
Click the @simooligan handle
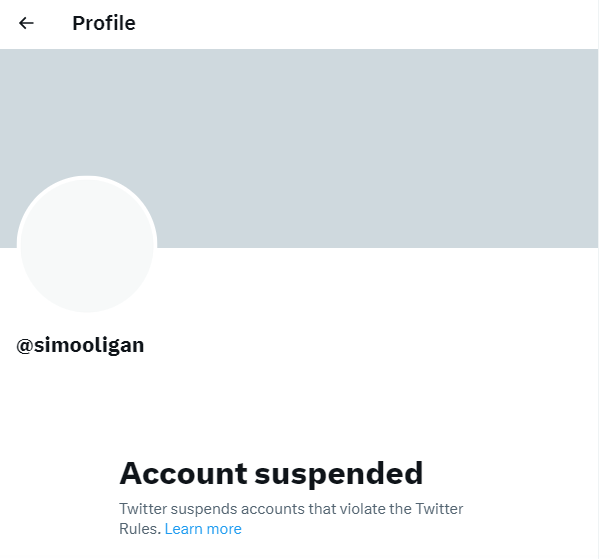click(x=80, y=346)
